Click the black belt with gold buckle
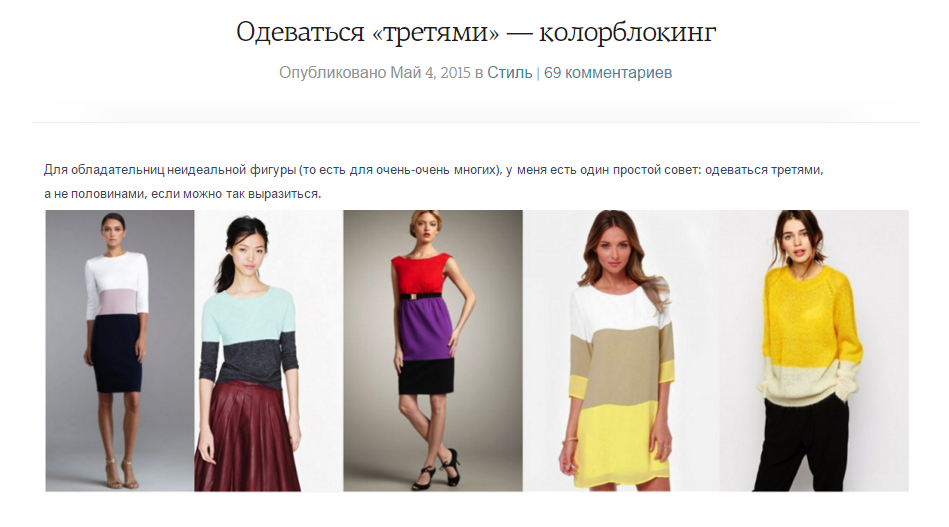This screenshot has height=527, width=949. (x=425, y=296)
